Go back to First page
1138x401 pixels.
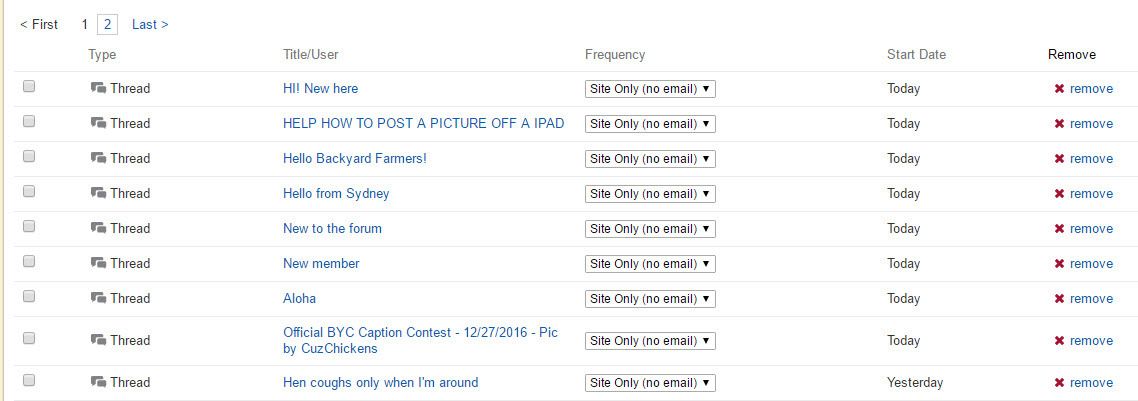pyautogui.click(x=39, y=24)
